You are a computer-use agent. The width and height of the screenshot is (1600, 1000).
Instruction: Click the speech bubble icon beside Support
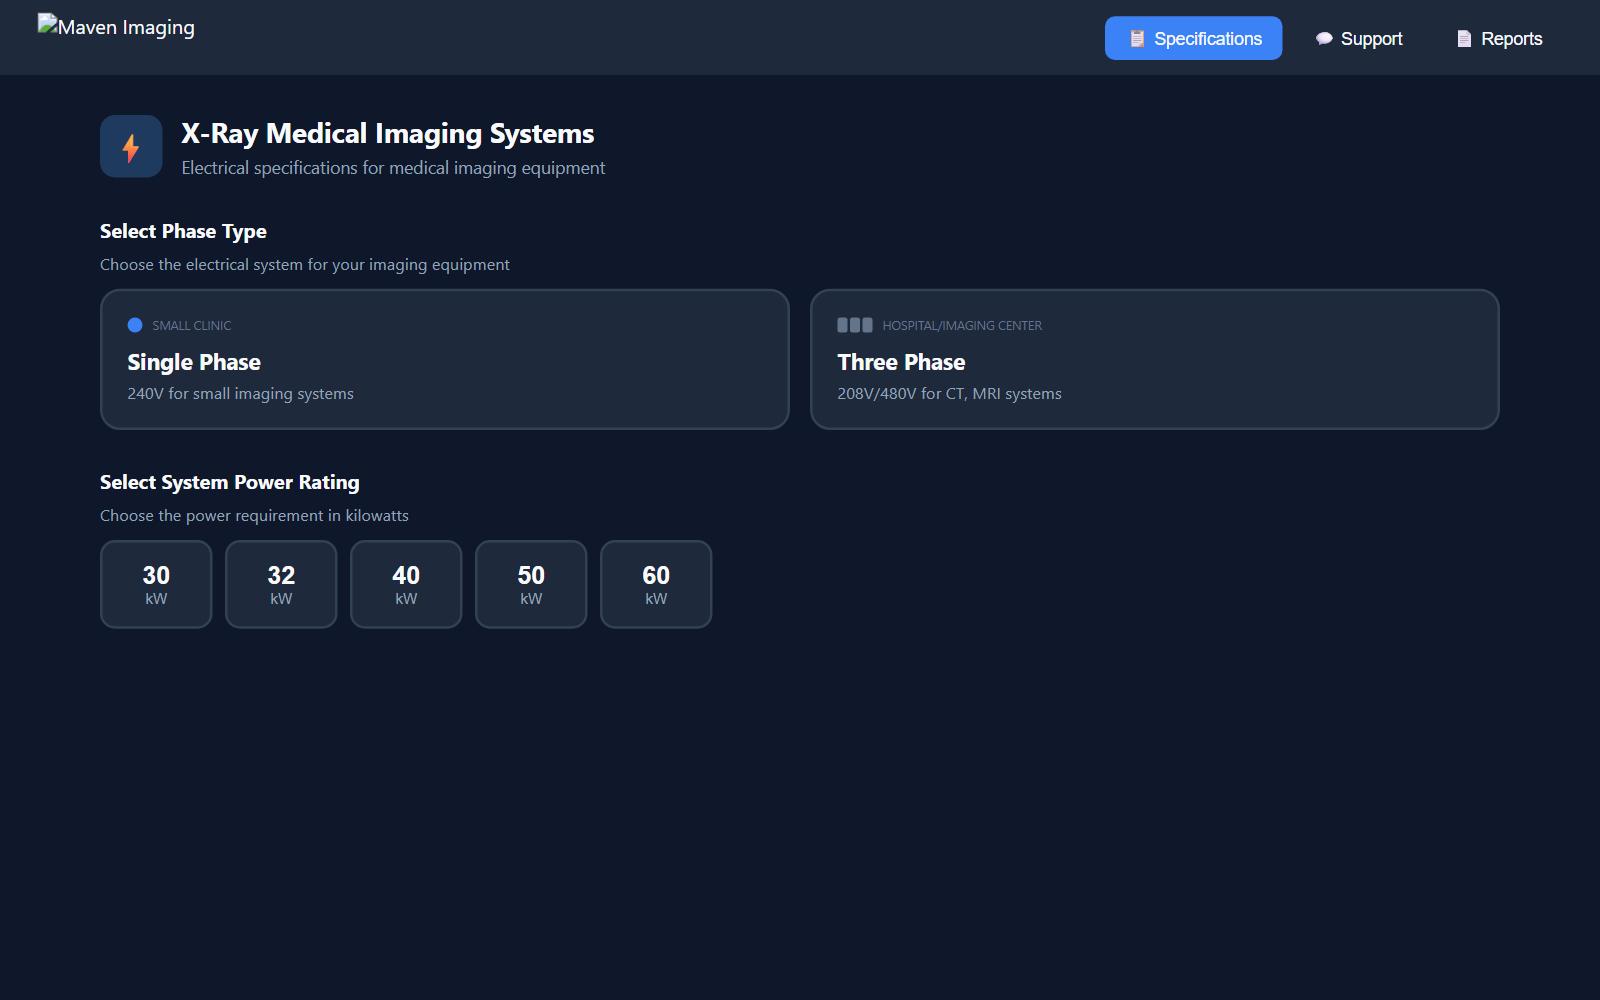click(1324, 39)
